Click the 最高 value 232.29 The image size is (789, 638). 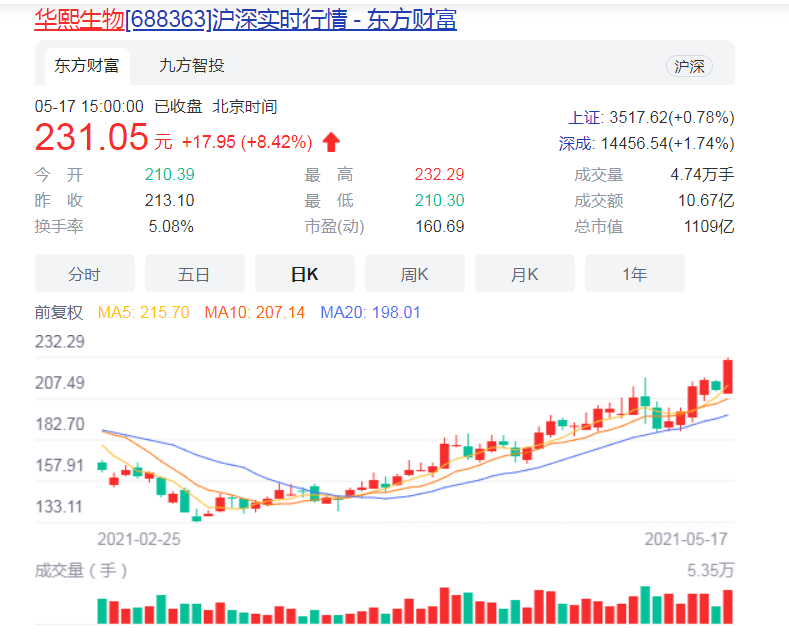[439, 175]
